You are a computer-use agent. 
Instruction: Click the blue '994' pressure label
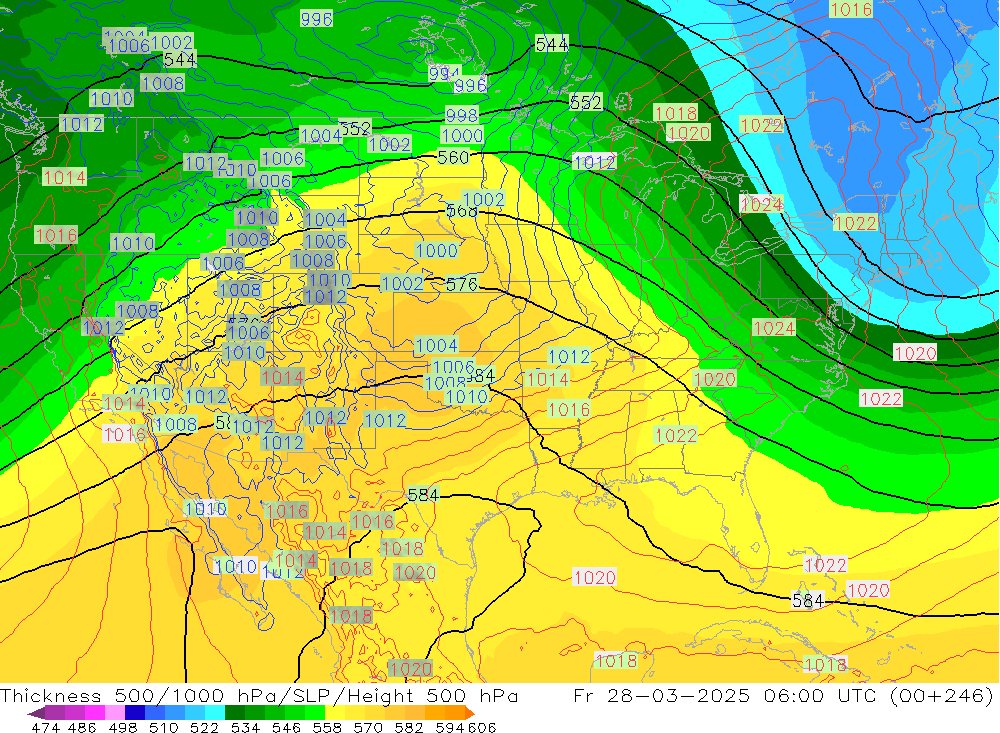pyautogui.click(x=444, y=74)
